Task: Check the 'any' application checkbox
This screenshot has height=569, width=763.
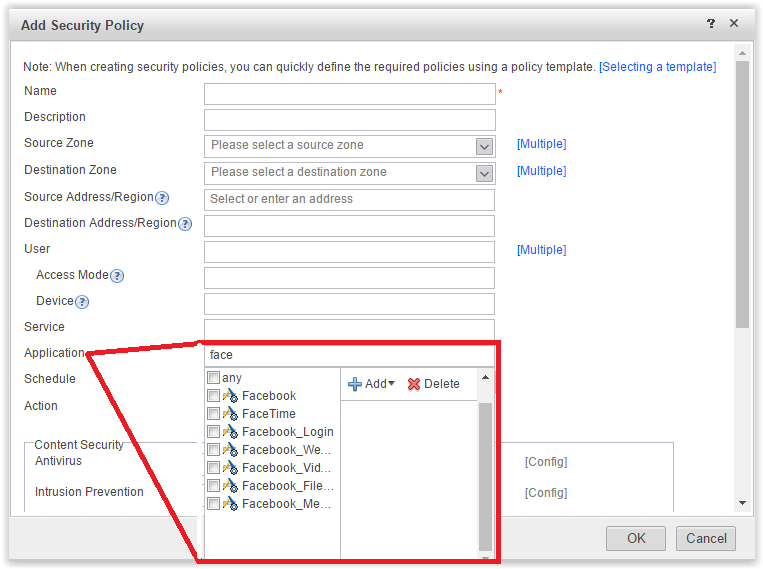Action: pos(213,378)
